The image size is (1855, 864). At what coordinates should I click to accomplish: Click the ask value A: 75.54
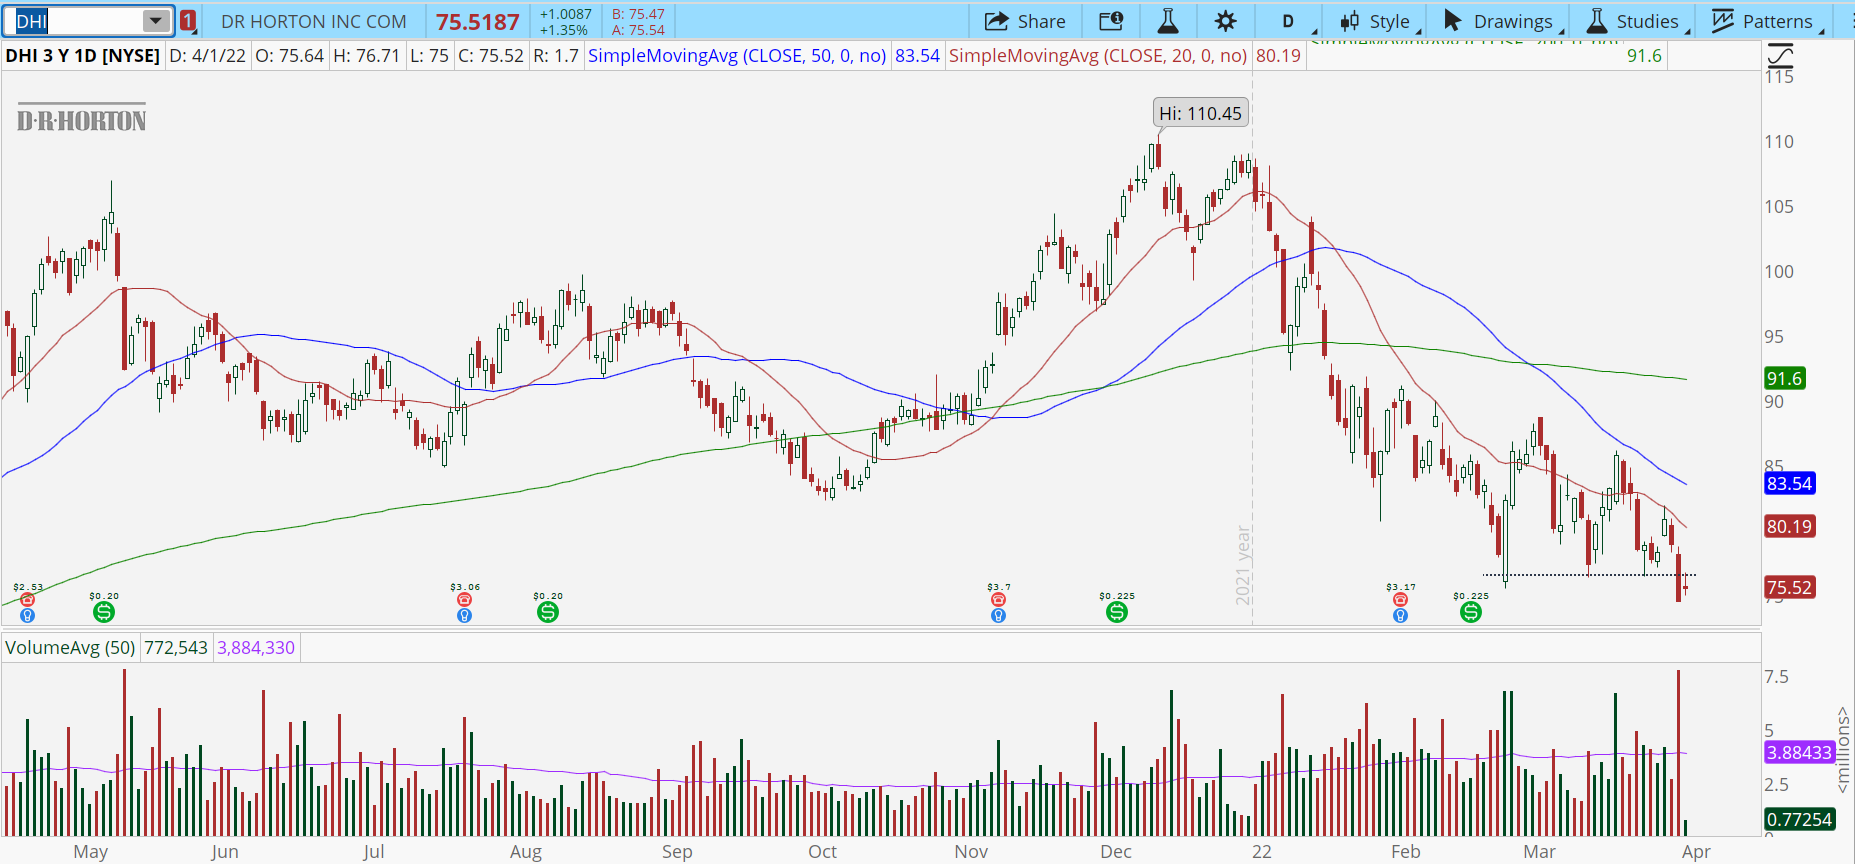638,30
